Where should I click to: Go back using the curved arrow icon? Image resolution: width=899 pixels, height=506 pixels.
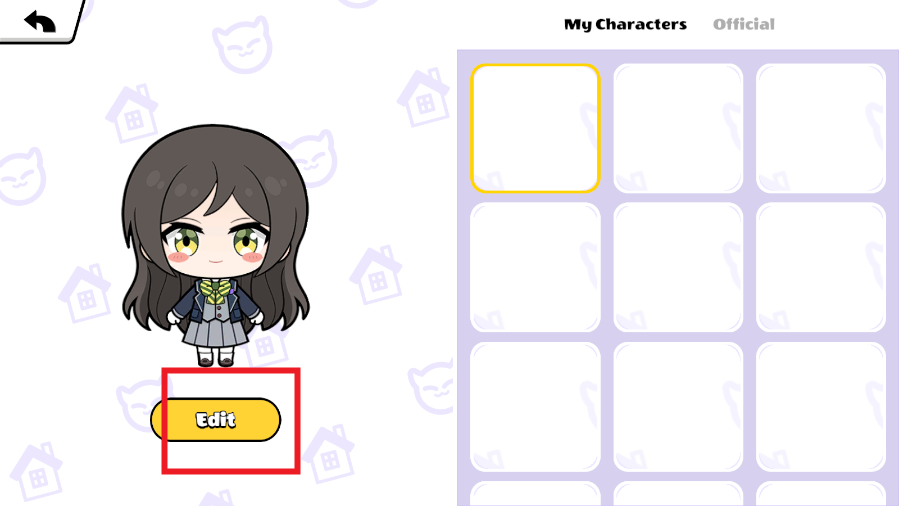pyautogui.click(x=40, y=22)
